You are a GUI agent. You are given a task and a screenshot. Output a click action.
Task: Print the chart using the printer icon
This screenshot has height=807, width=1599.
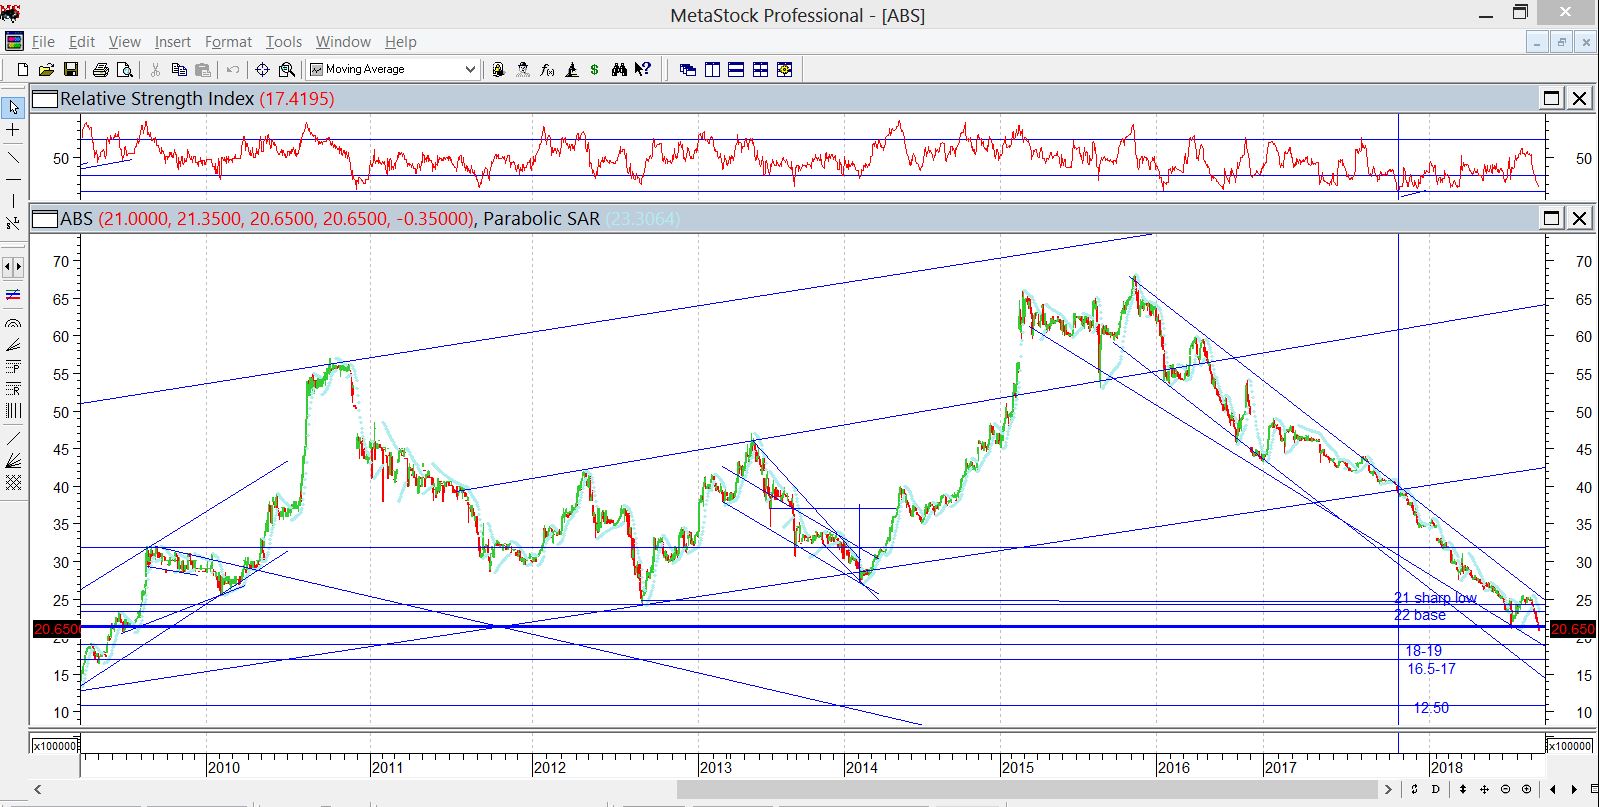(101, 69)
